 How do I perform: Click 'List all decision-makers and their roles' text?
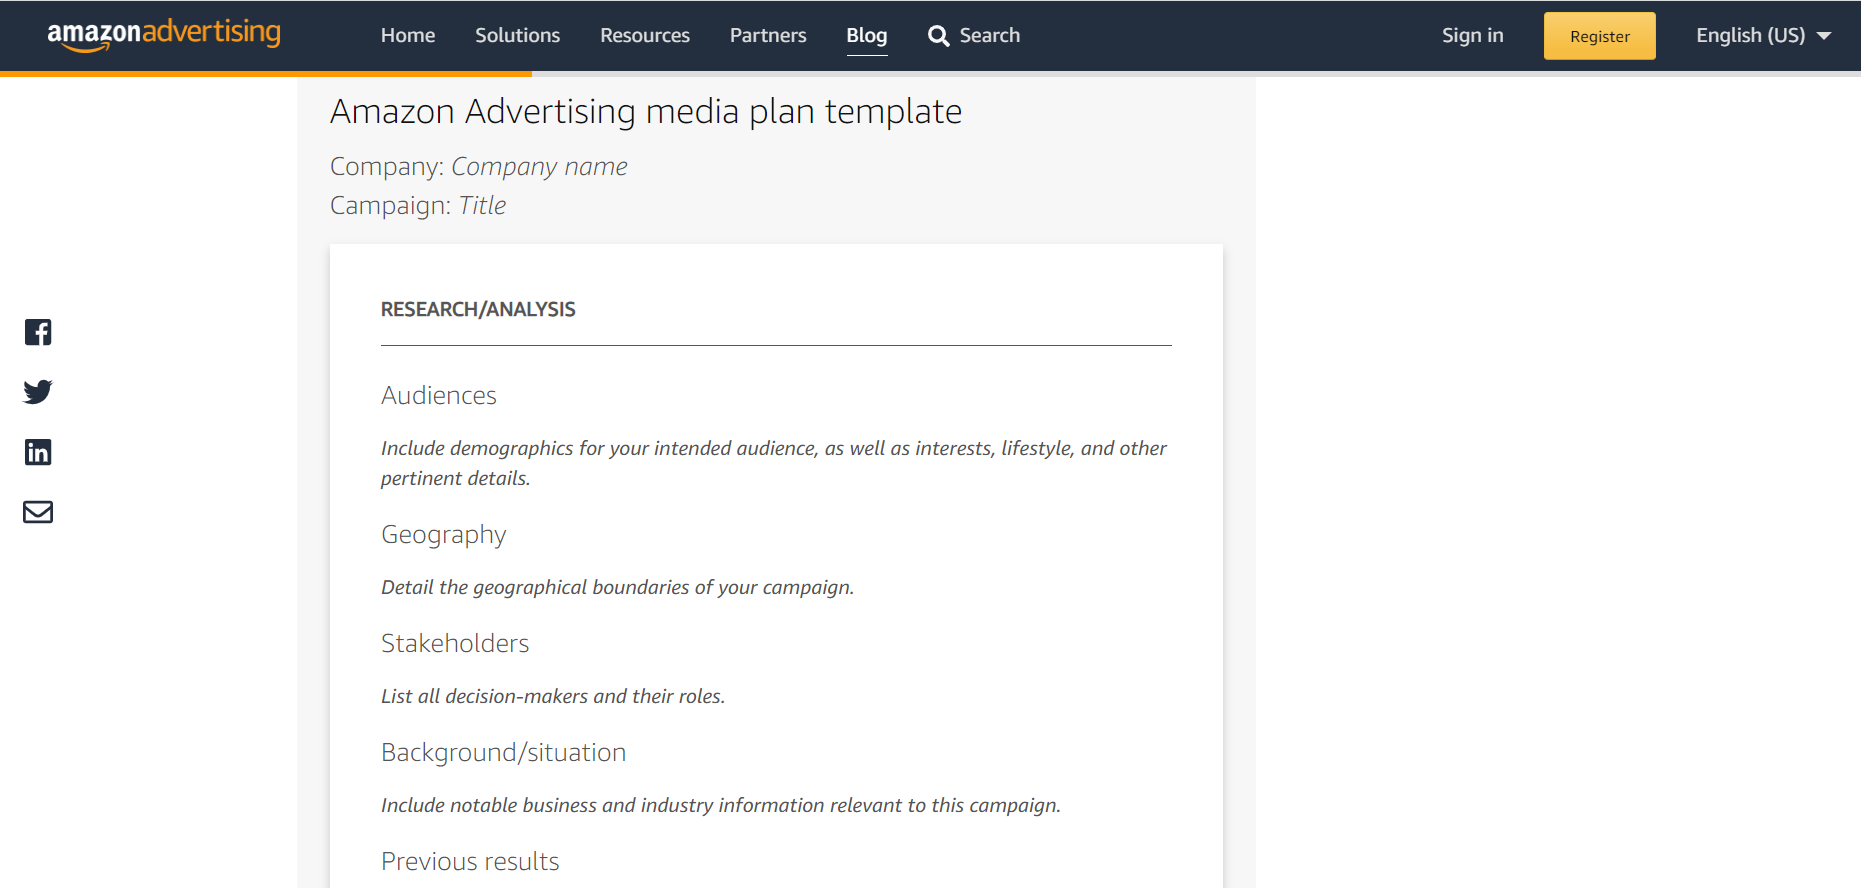point(553,696)
